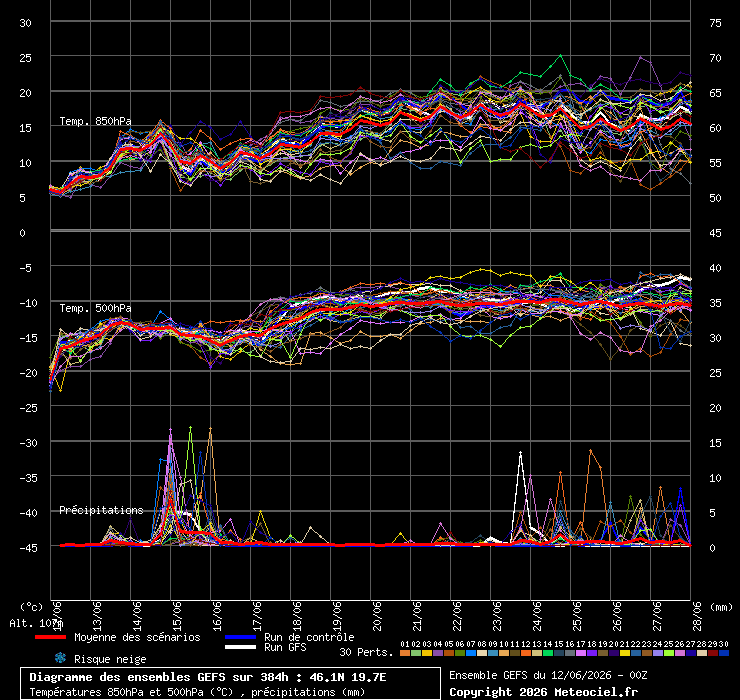Click the 75 precipitation axis value
The image size is (740, 700).
[715, 23]
